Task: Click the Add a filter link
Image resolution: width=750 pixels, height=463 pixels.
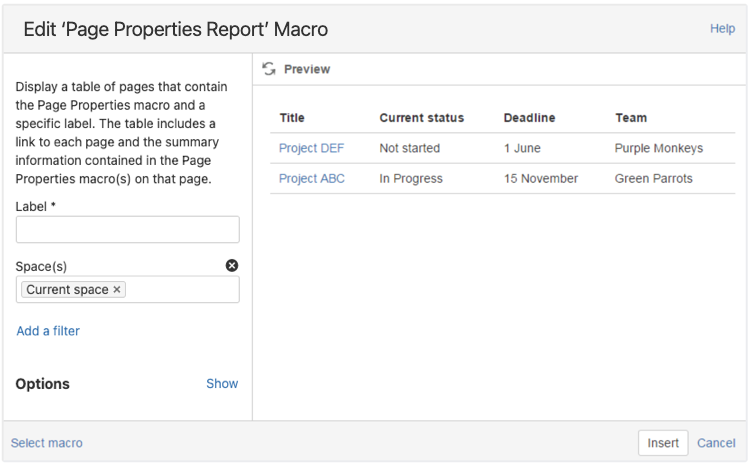Action: pos(48,331)
